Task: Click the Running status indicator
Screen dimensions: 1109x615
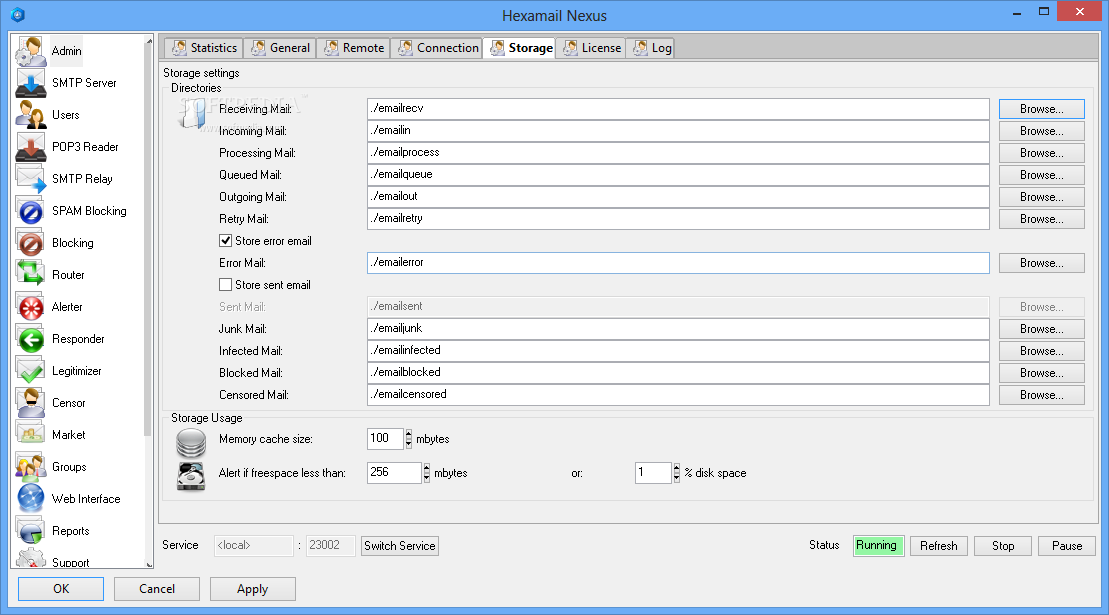Action: pyautogui.click(x=878, y=546)
